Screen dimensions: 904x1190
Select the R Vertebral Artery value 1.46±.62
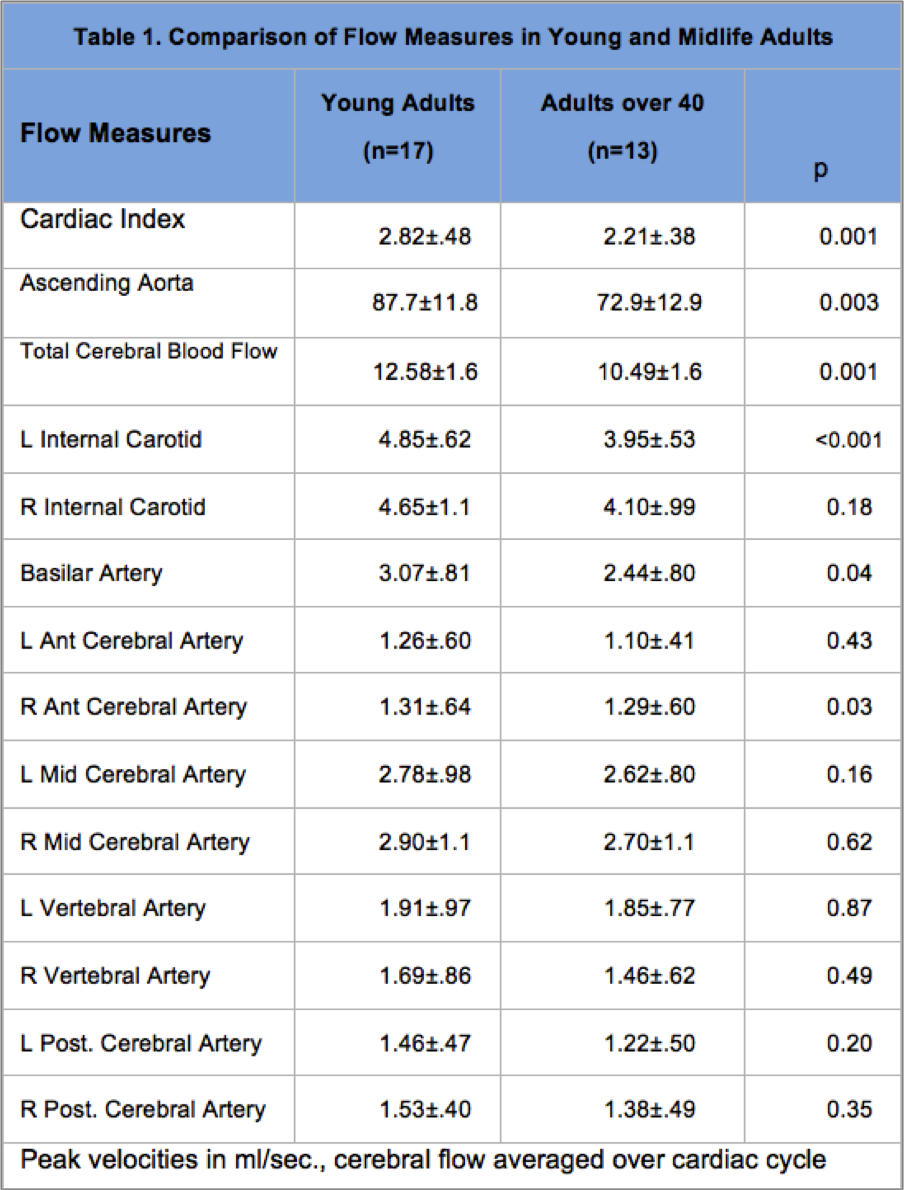click(649, 975)
